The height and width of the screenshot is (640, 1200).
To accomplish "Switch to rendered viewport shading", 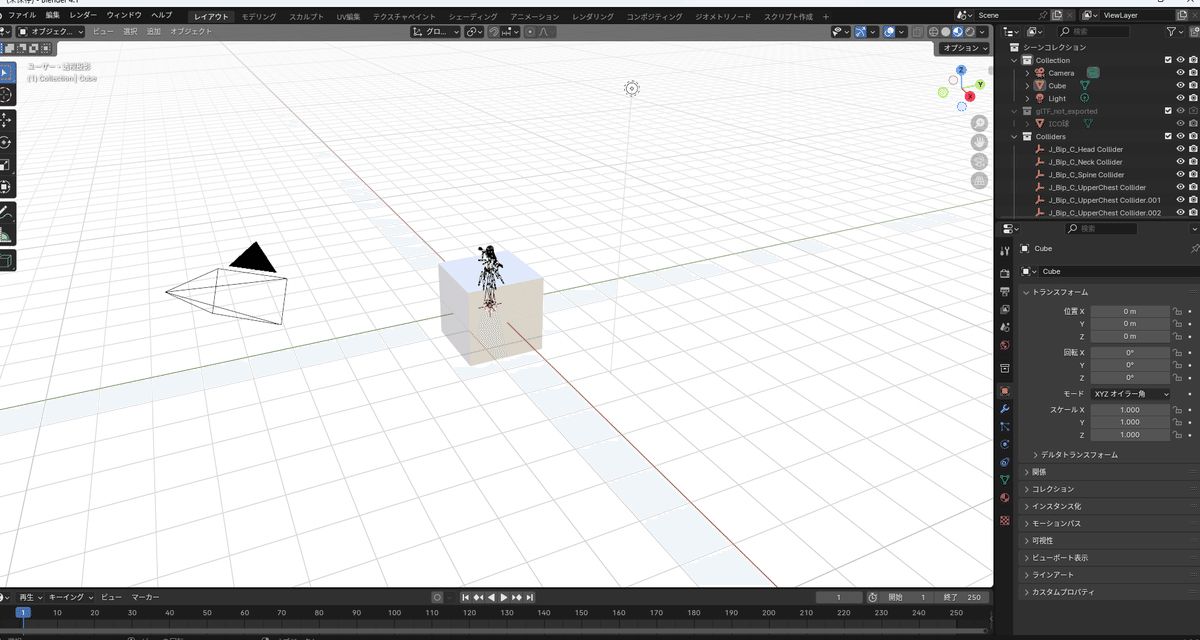I will tap(970, 32).
